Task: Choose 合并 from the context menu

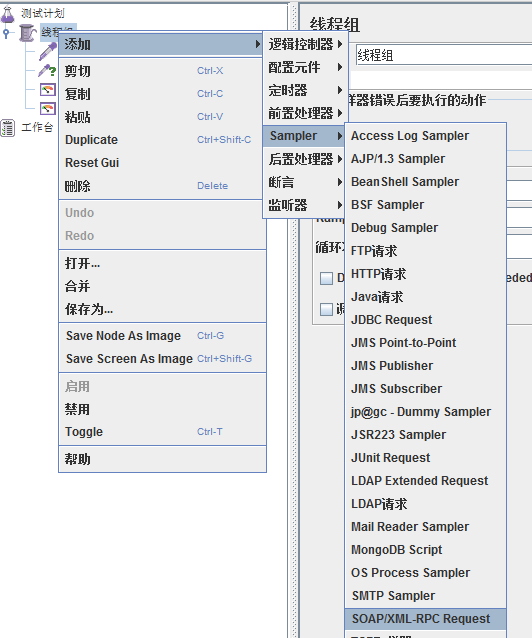Action: coord(162,286)
